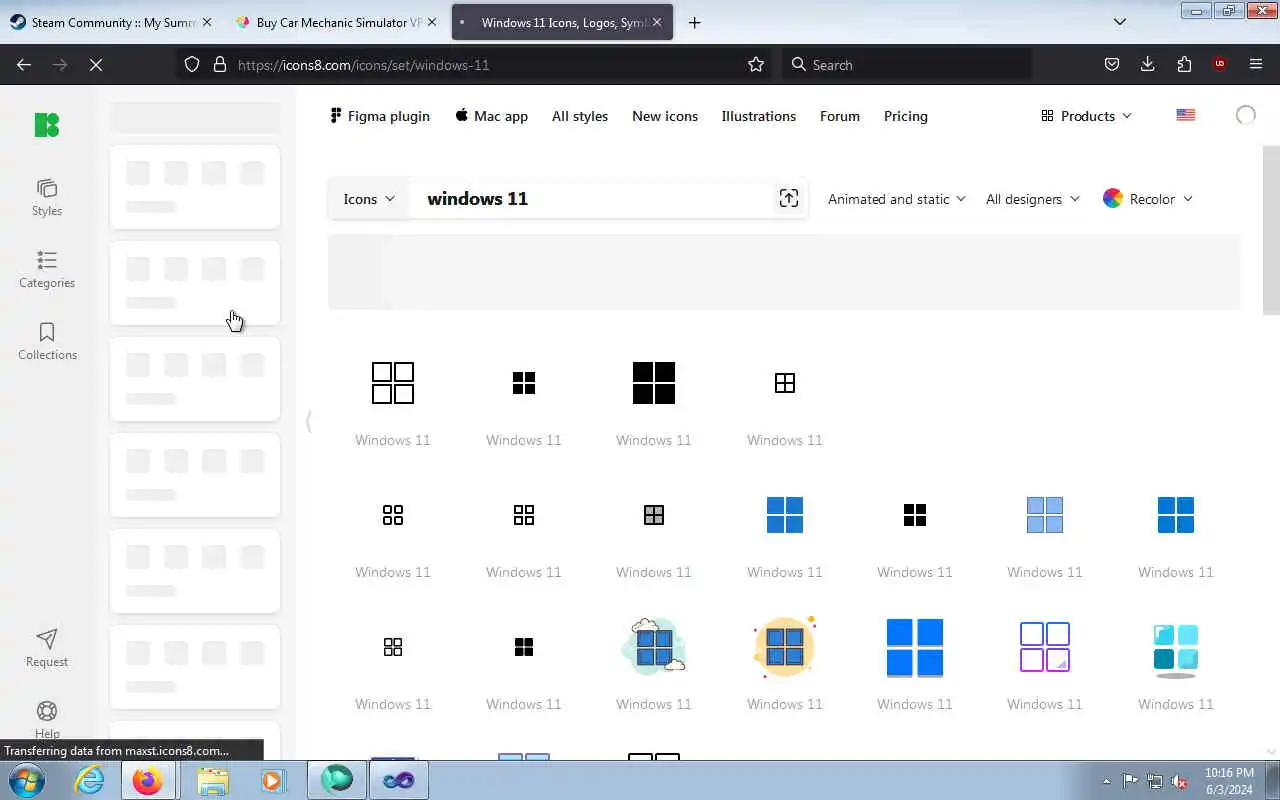
Task: Click the Firefox taskbar icon
Action: click(148, 780)
